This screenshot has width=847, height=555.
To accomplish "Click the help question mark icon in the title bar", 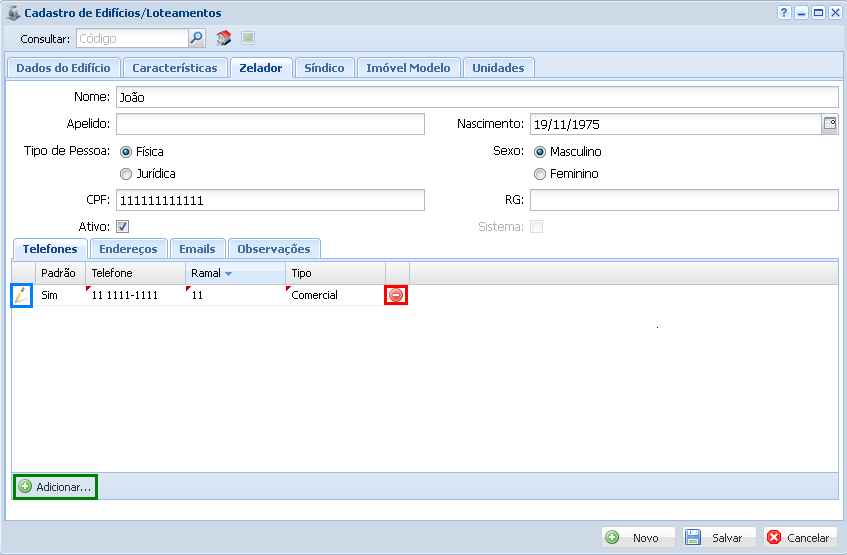I will point(784,13).
